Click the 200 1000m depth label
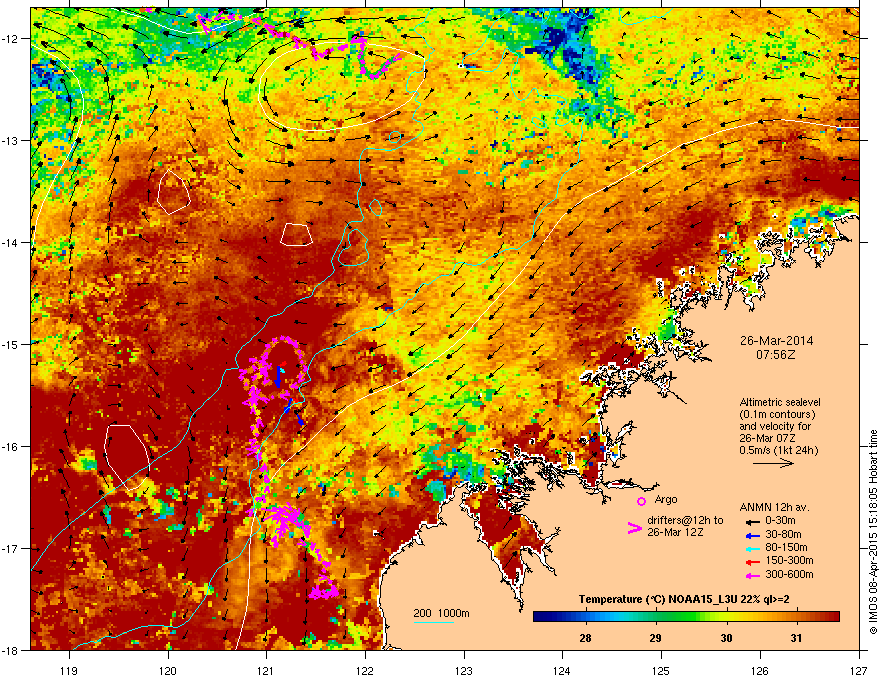880x680 pixels. [441, 613]
